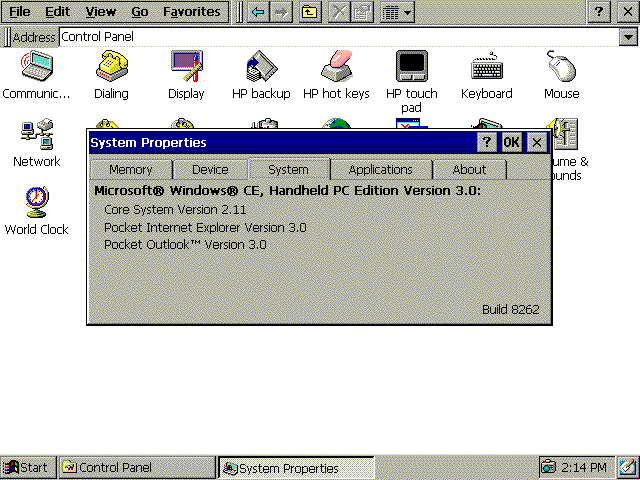This screenshot has width=640, height=480.
Task: Click Pocket Internet Explorer Version 3.0 text
Action: 205,227
